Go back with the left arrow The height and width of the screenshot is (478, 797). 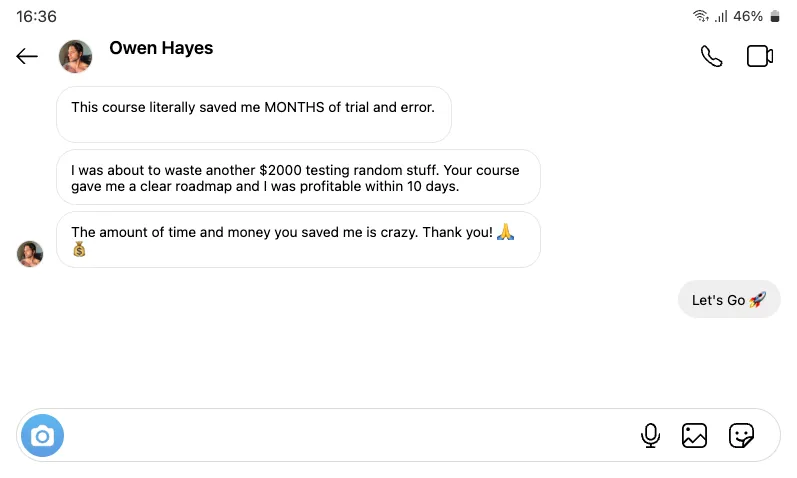pyautogui.click(x=27, y=56)
